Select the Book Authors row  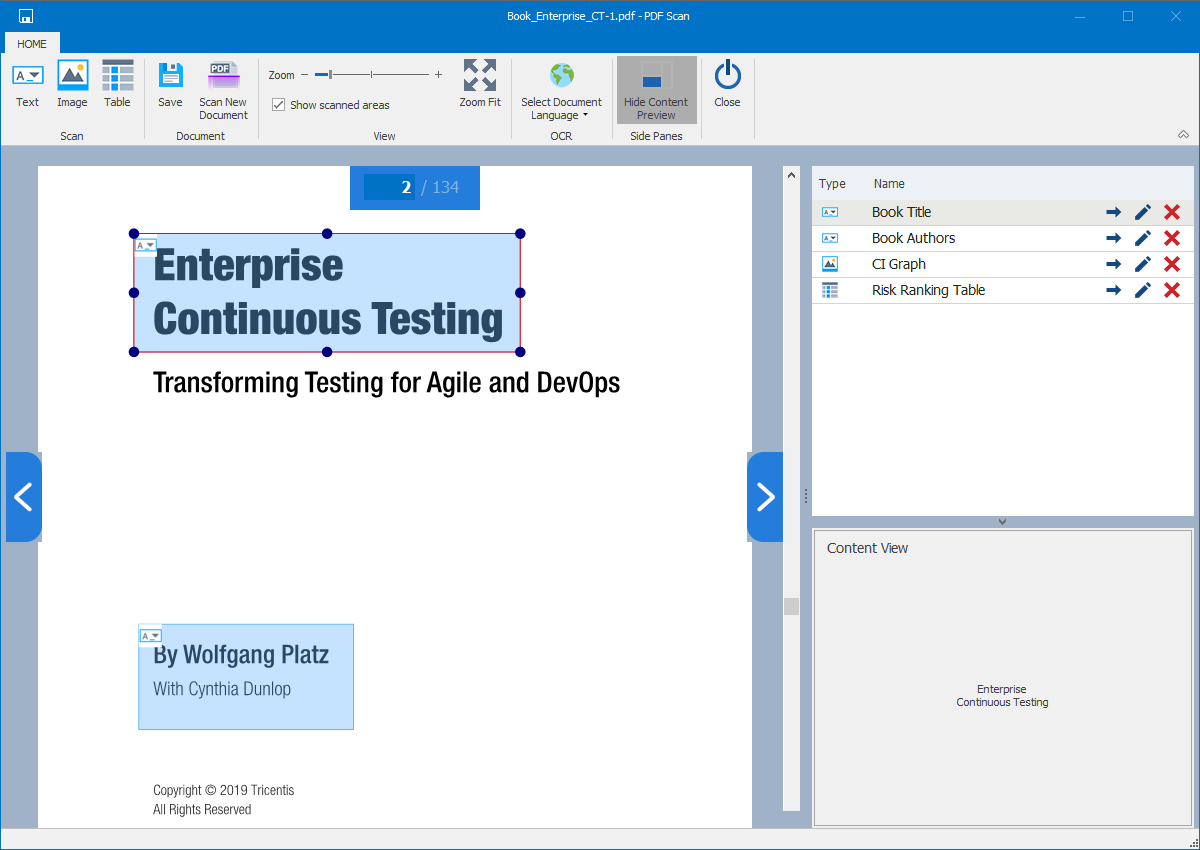tap(1002, 238)
